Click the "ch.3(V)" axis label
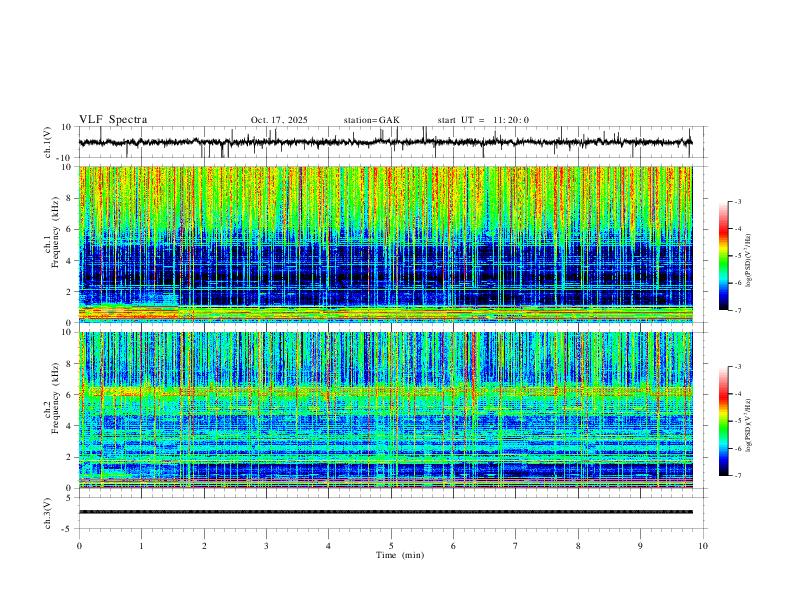The image size is (792, 612). pyautogui.click(x=48, y=513)
